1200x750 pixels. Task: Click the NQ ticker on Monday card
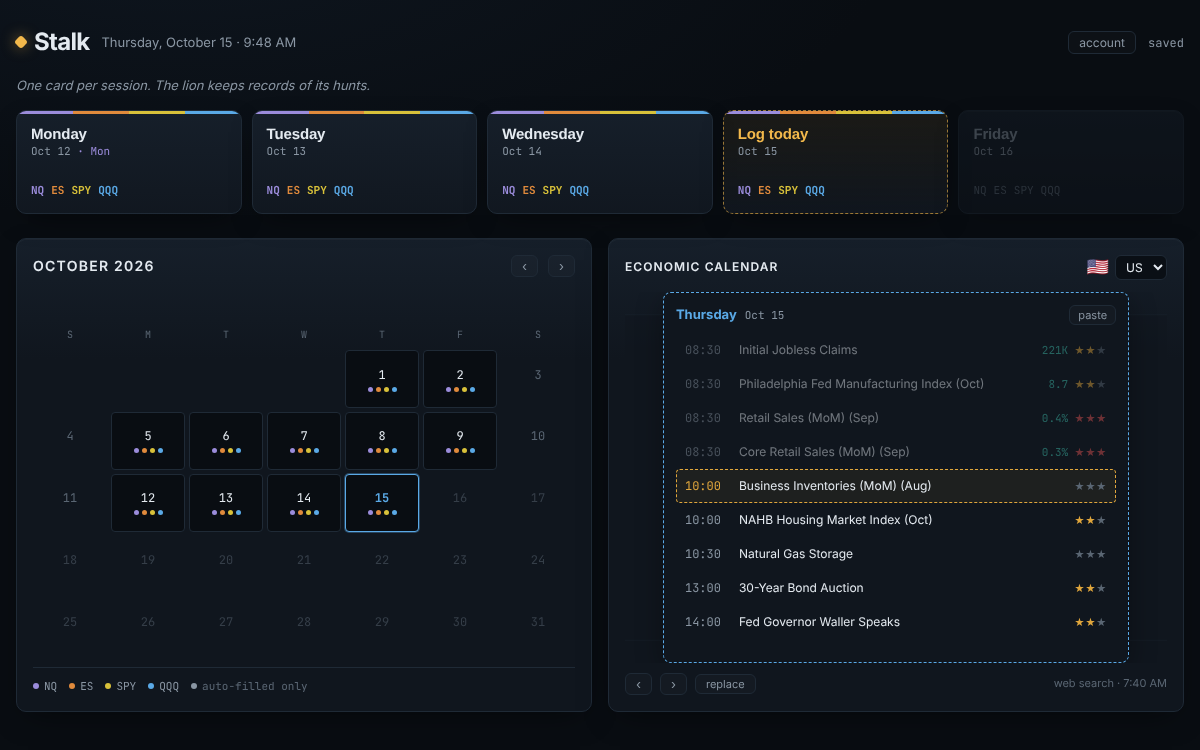pyautogui.click(x=38, y=190)
